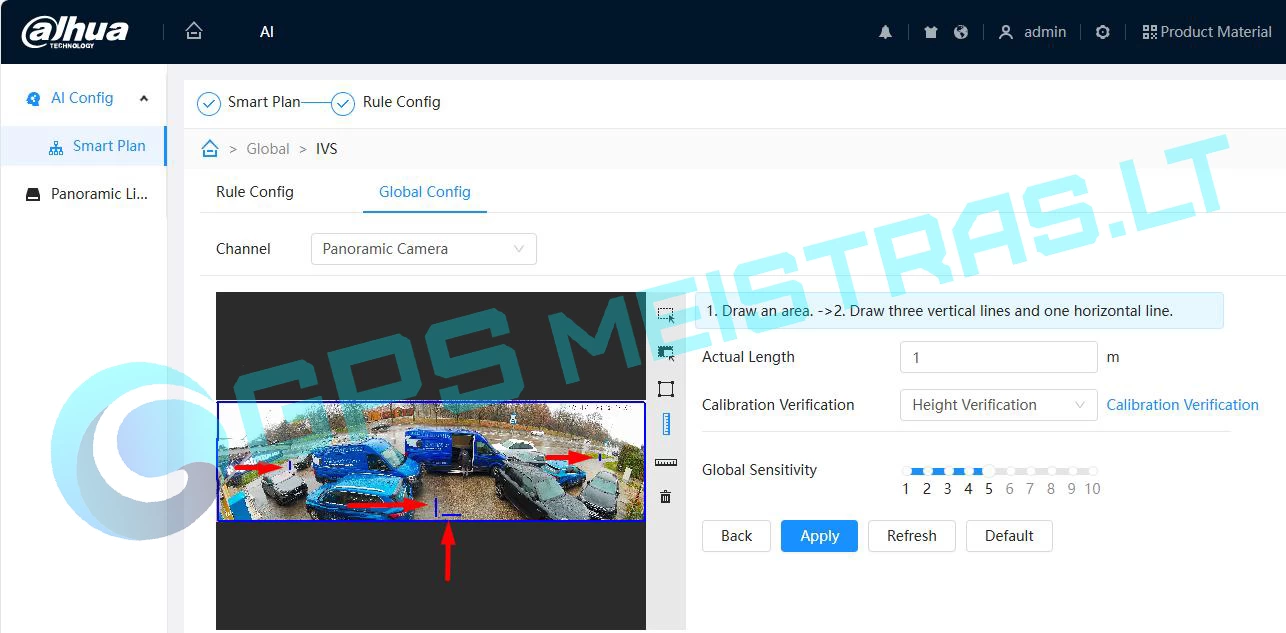Screen dimensions: 1286x633
Task: Select the filled dashed-rectangle area tool
Action: pyautogui.click(x=666, y=352)
